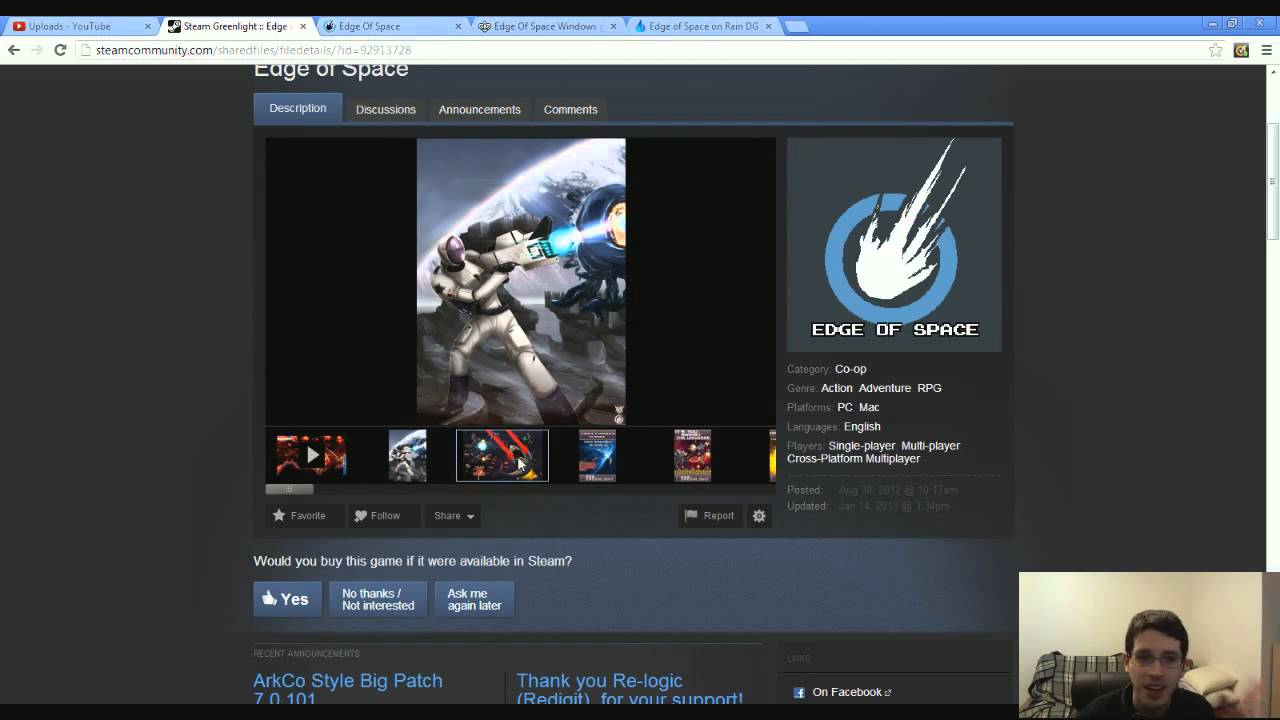This screenshot has width=1280, height=720.
Task: Open the Announcements tab
Action: pos(480,109)
